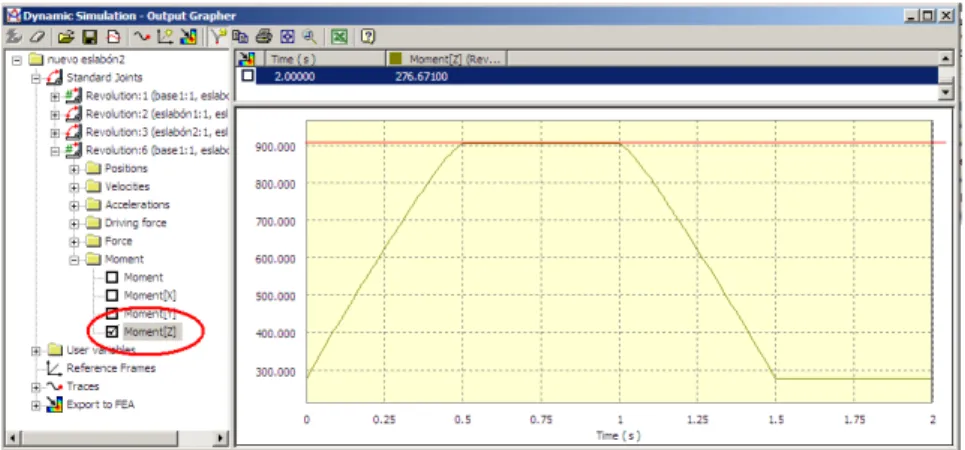The image size is (965, 450).
Task: Click the Revolution:3 joint icon
Action: (x=73, y=132)
